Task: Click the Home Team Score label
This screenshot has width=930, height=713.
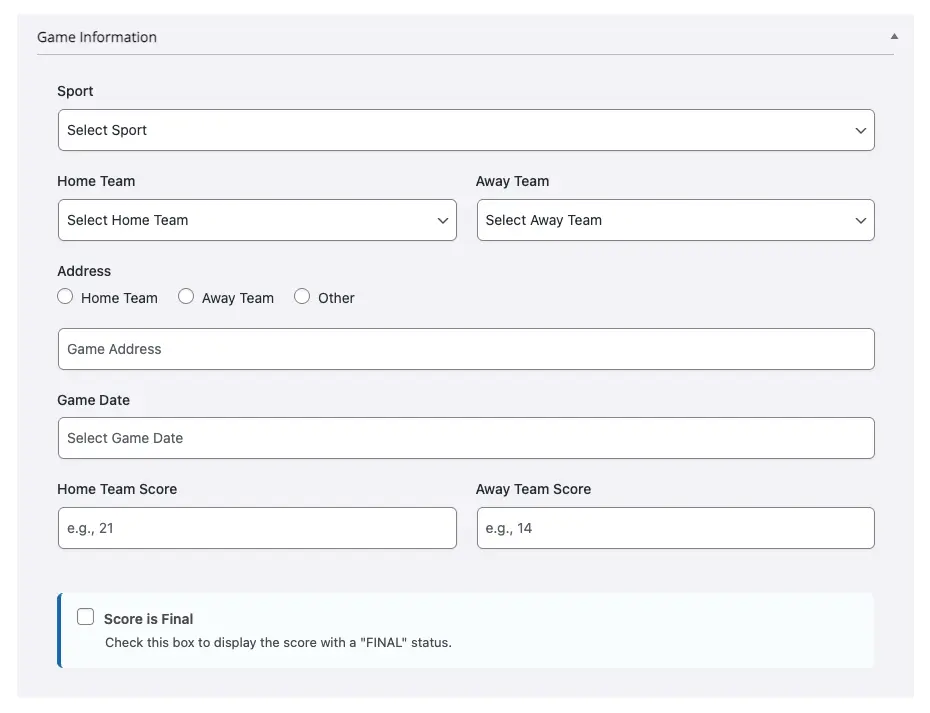Action: click(117, 489)
